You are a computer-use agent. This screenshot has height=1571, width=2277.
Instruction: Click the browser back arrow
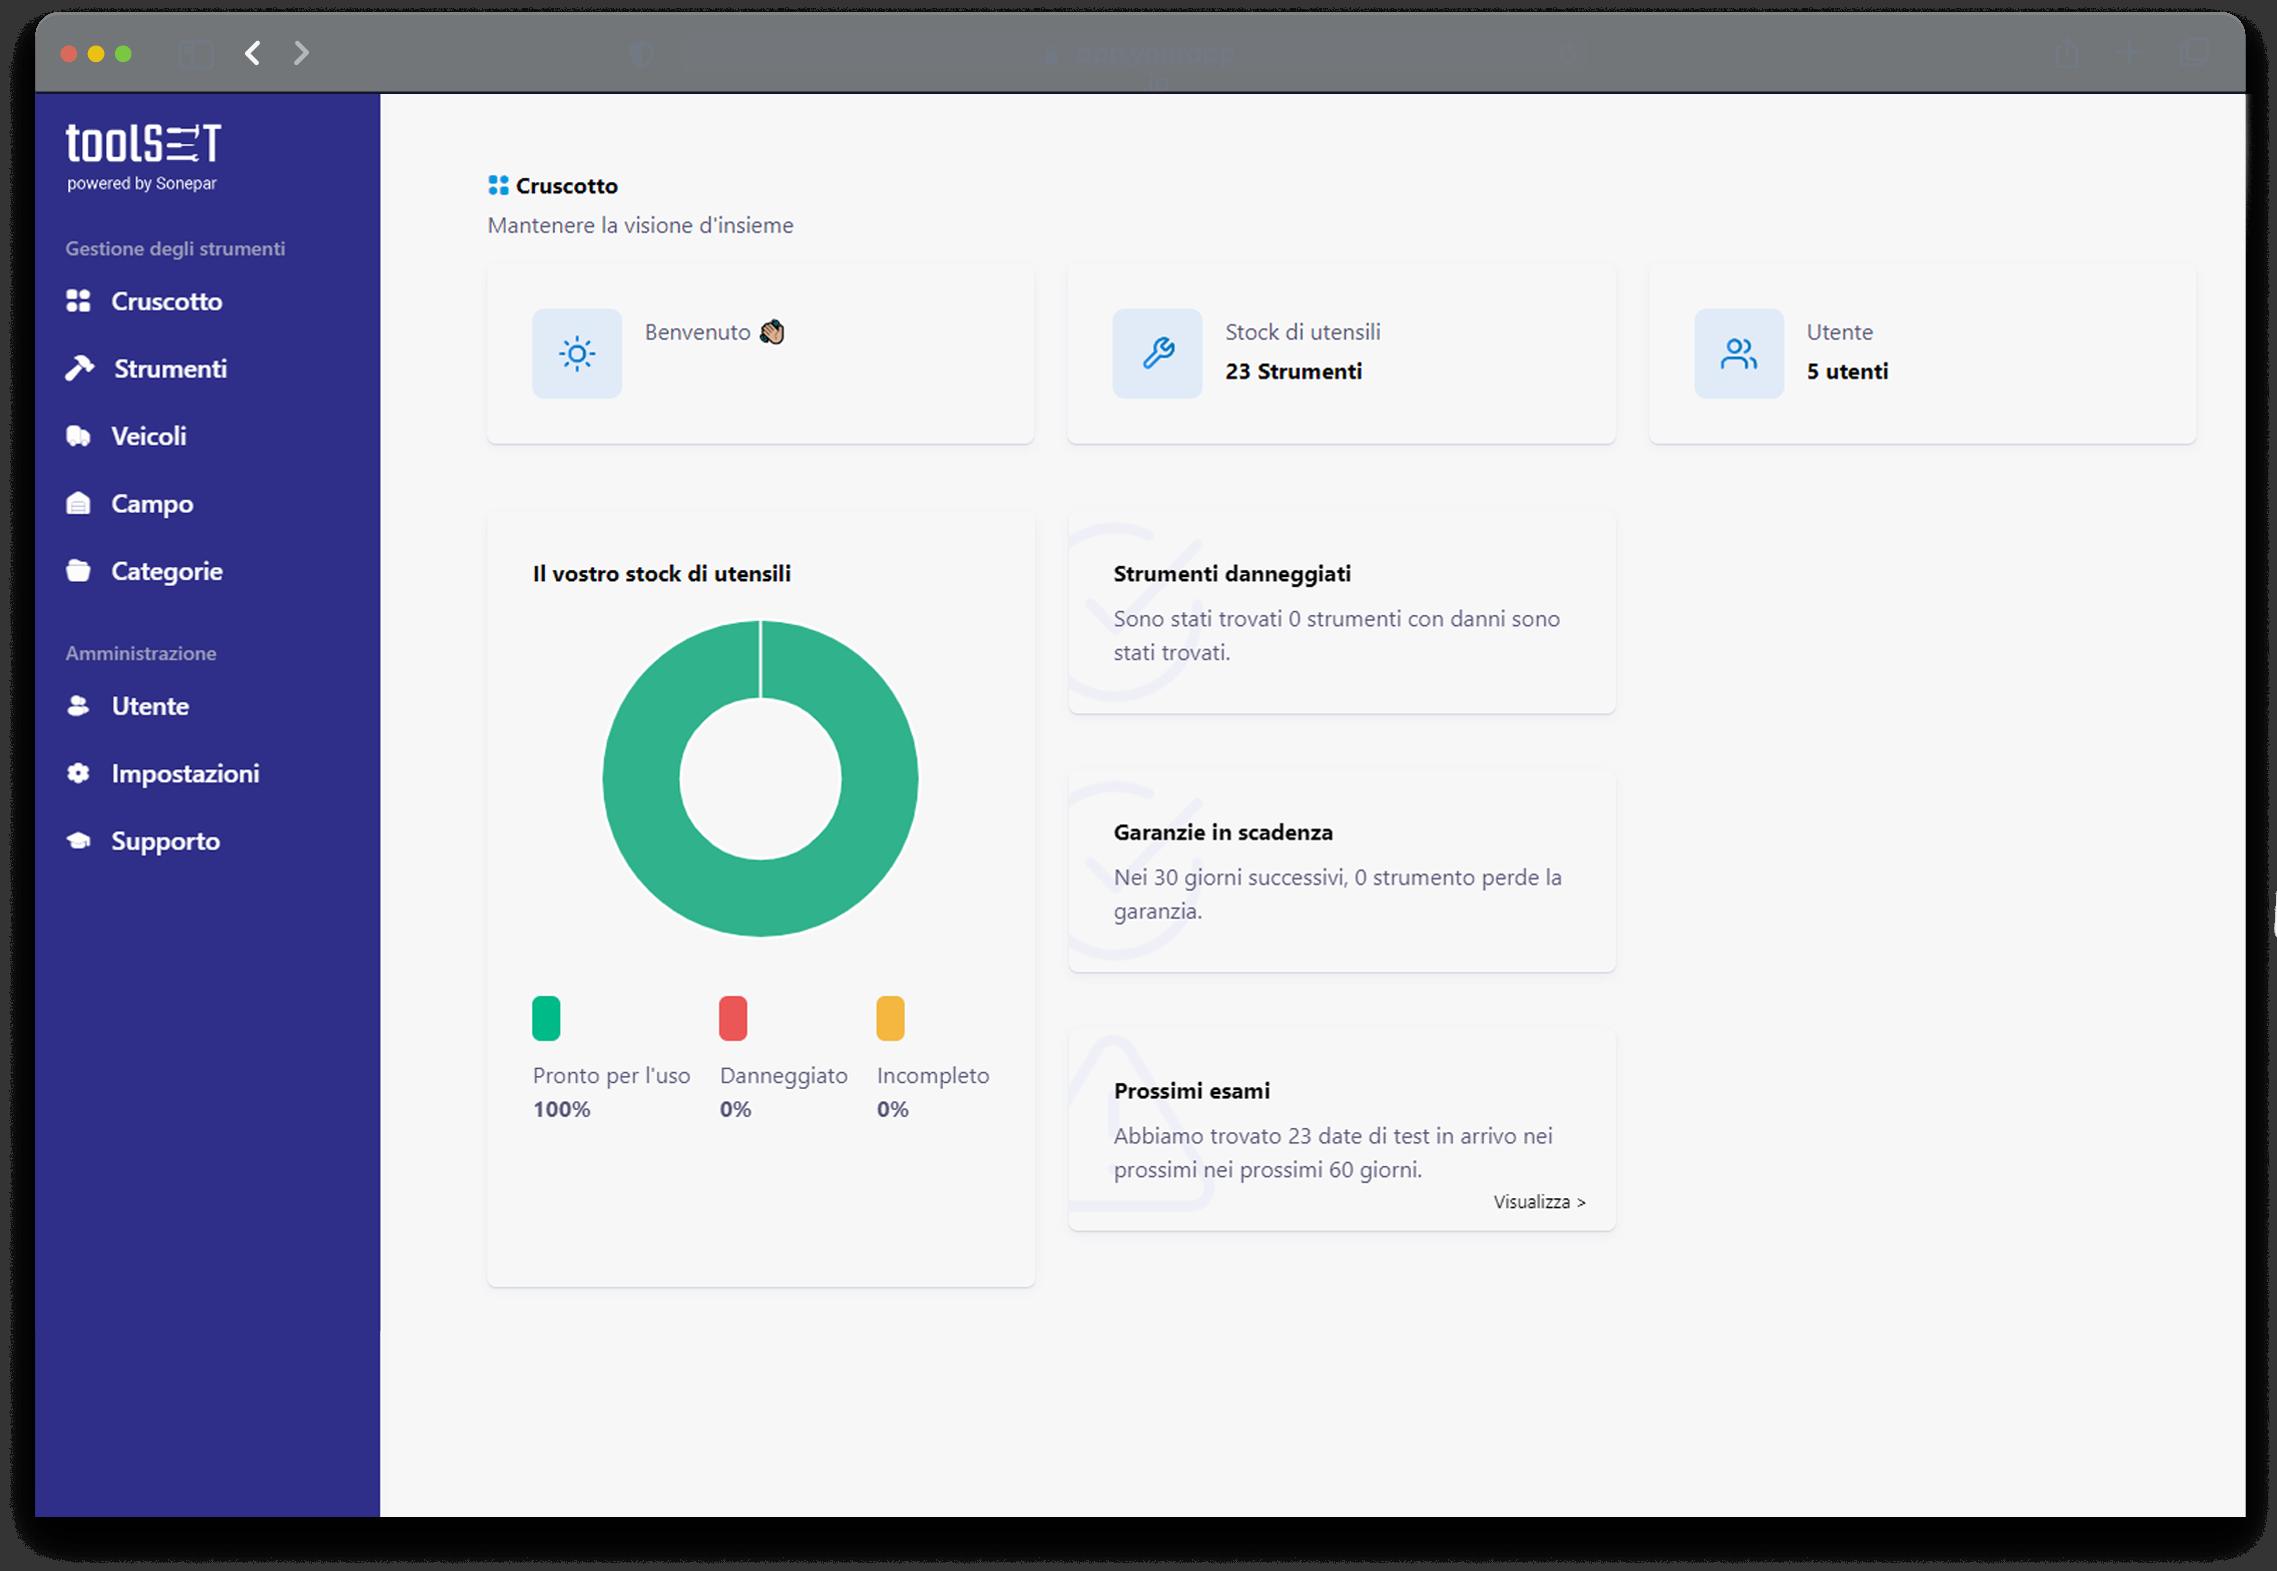click(x=253, y=53)
